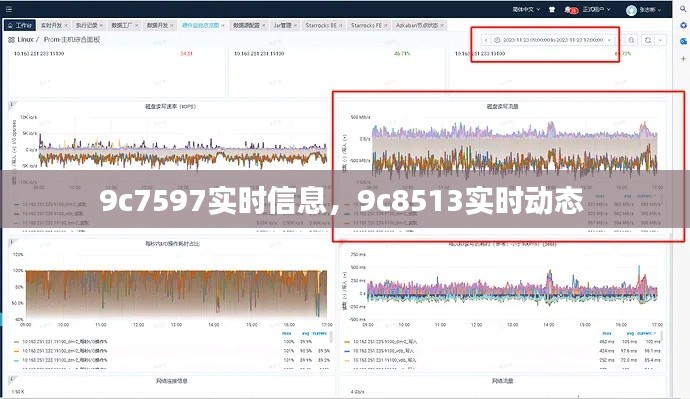The height and width of the screenshot is (399, 690).
Task: Expand the refresh interval dropdown arrow
Action: pyautogui.click(x=661, y=40)
